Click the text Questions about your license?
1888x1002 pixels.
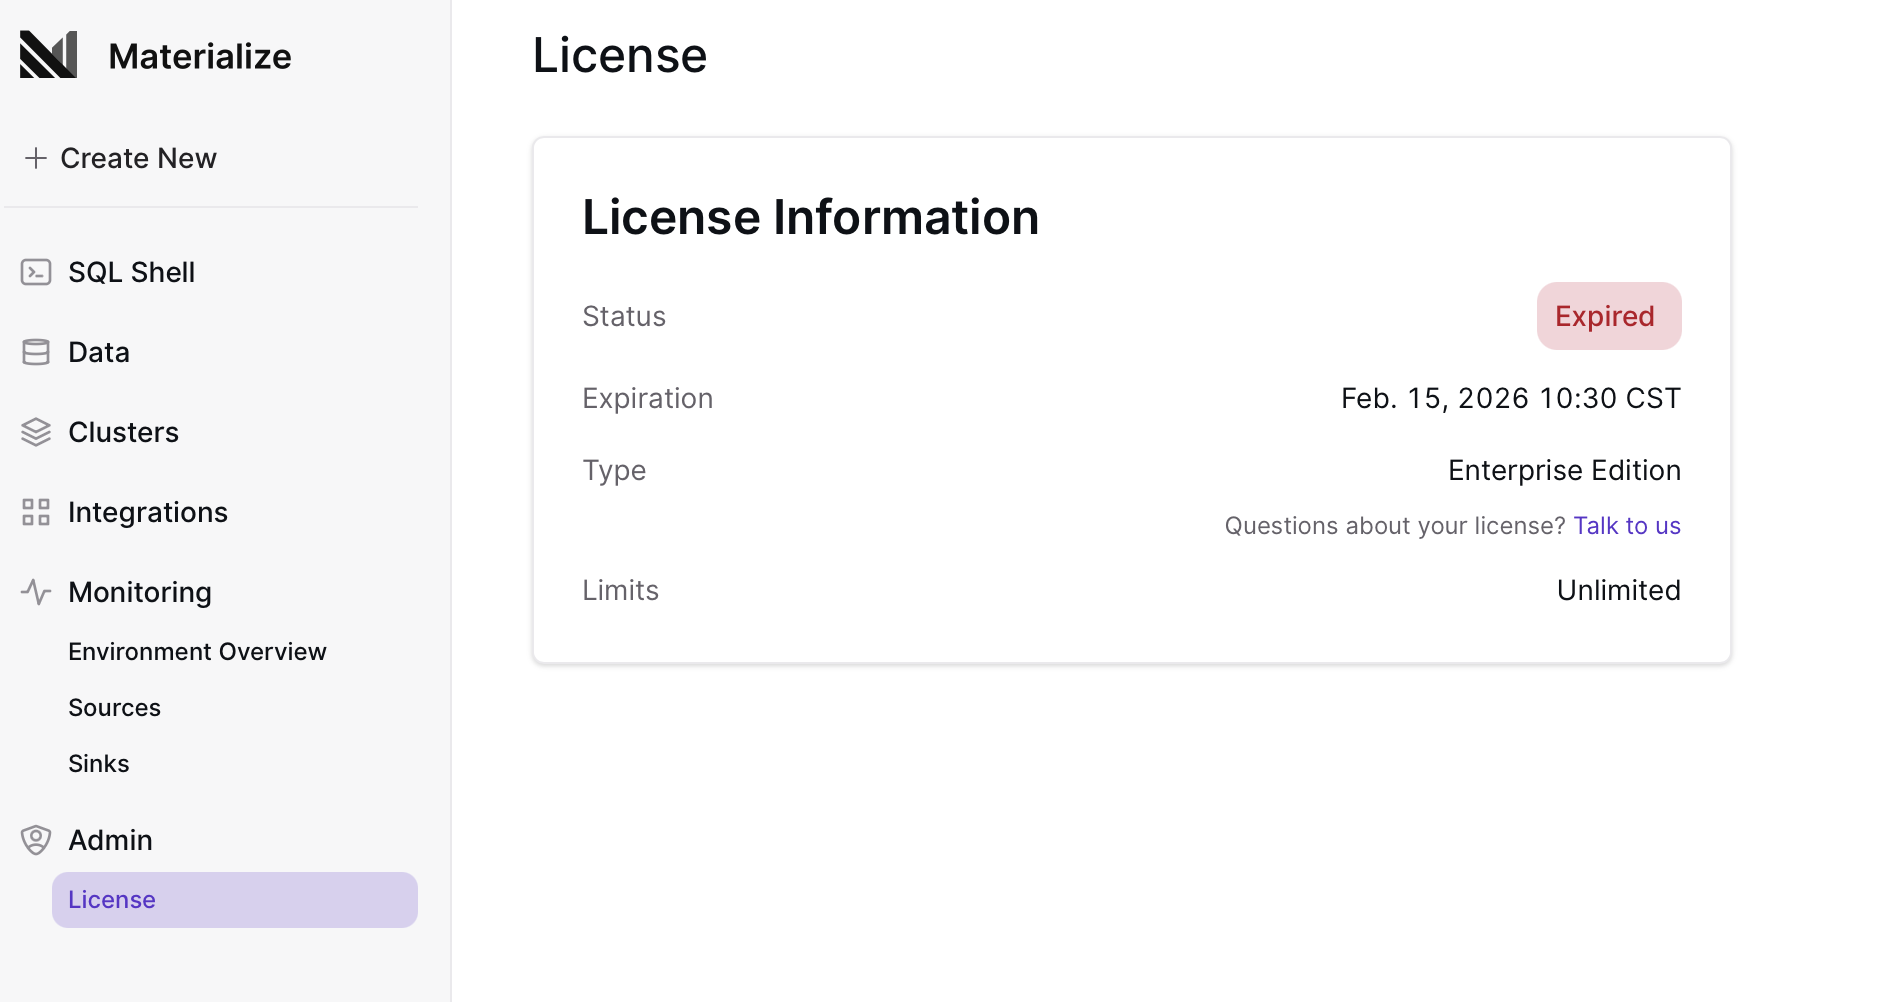pos(1395,526)
